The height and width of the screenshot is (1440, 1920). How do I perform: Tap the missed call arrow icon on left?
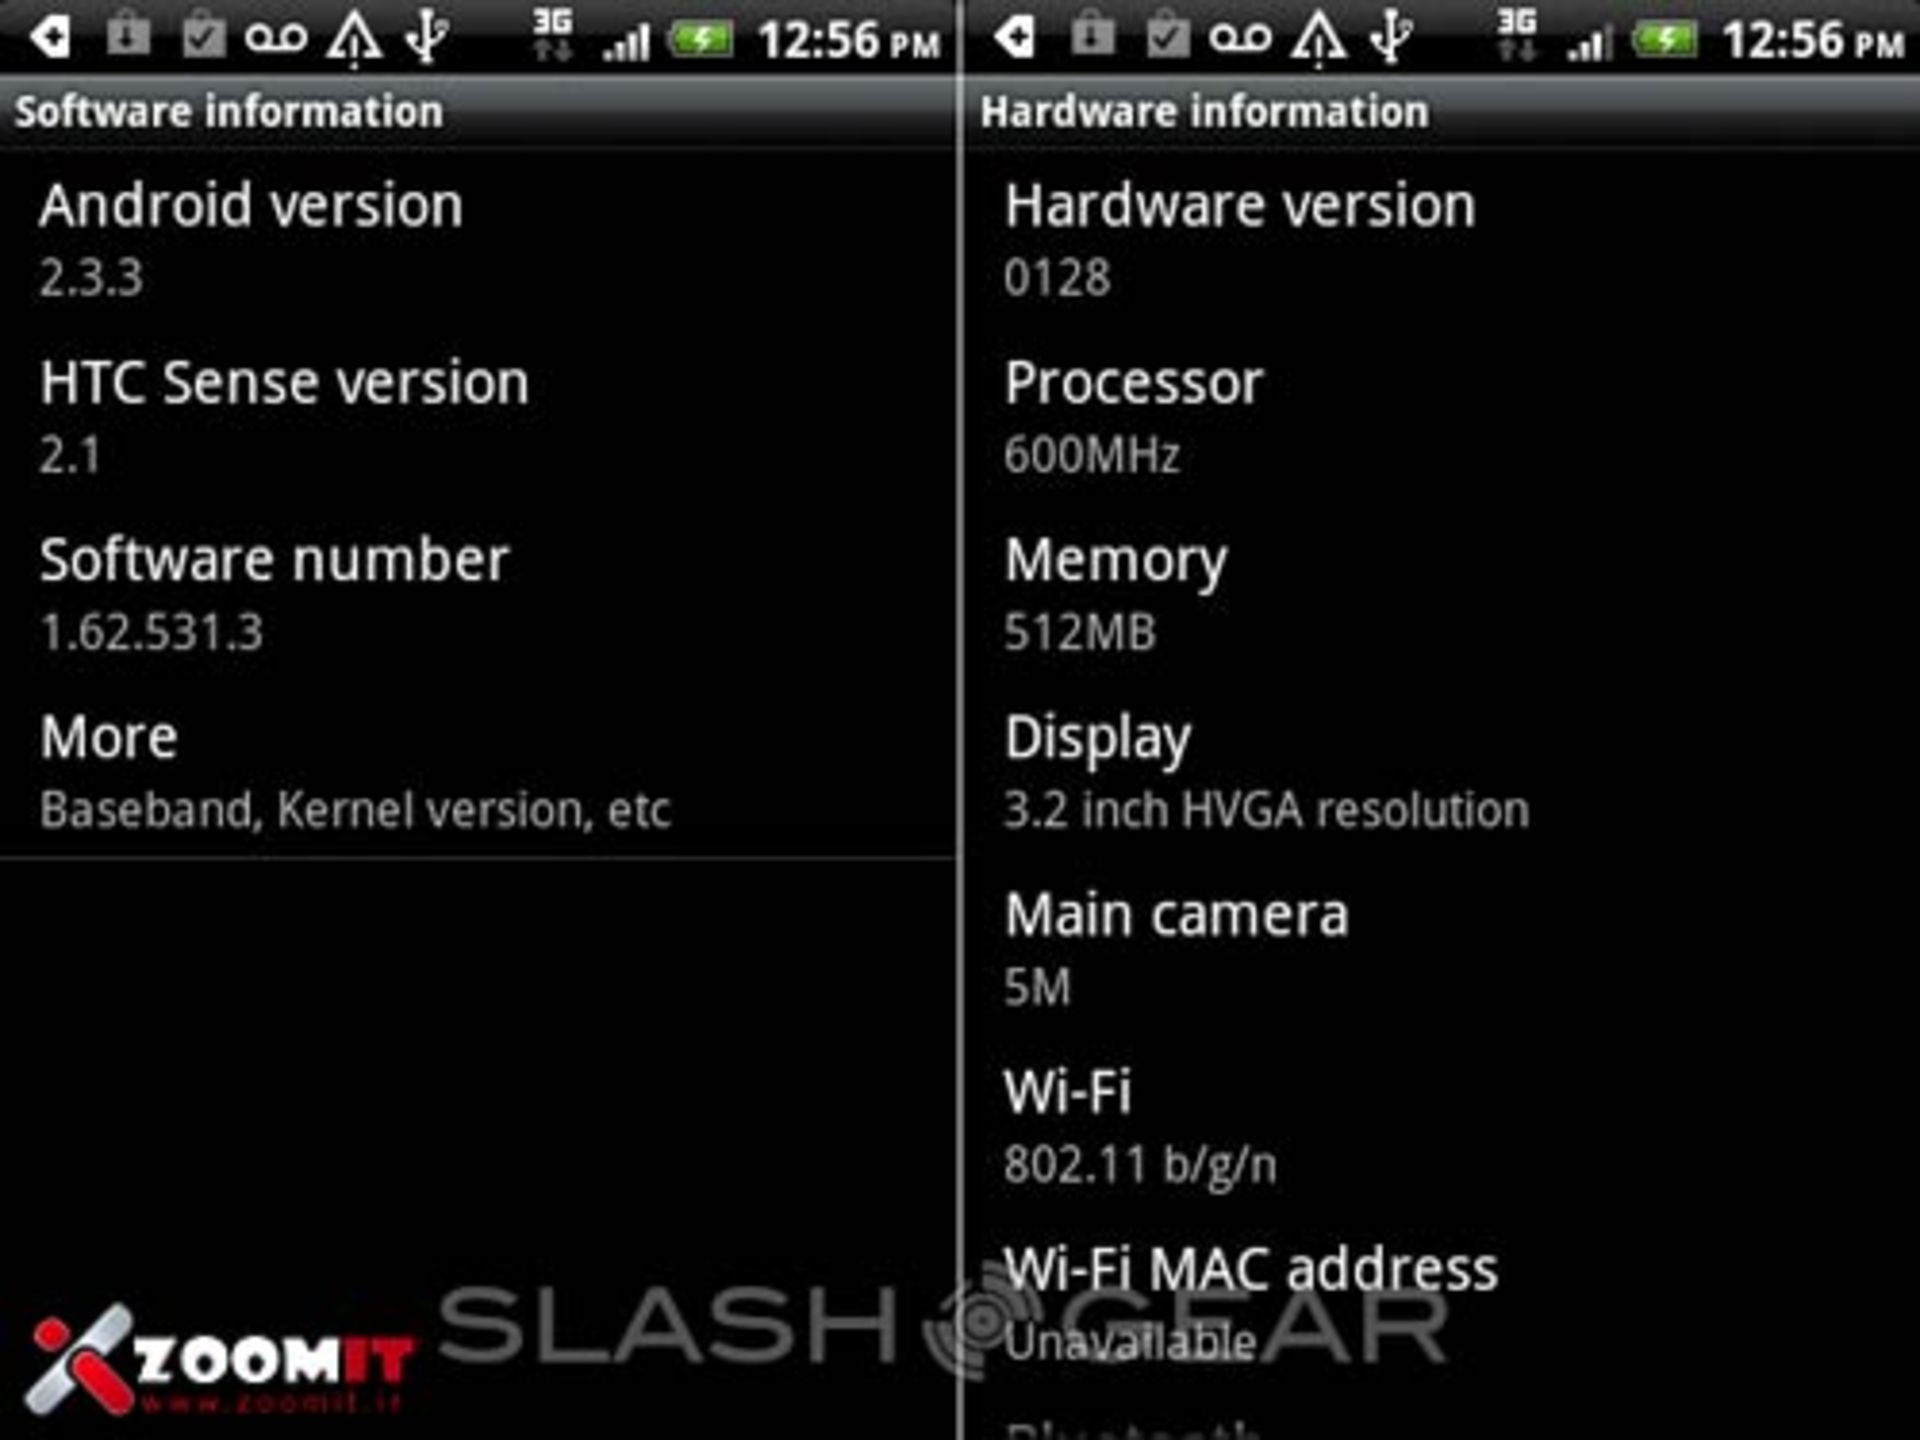tap(50, 38)
